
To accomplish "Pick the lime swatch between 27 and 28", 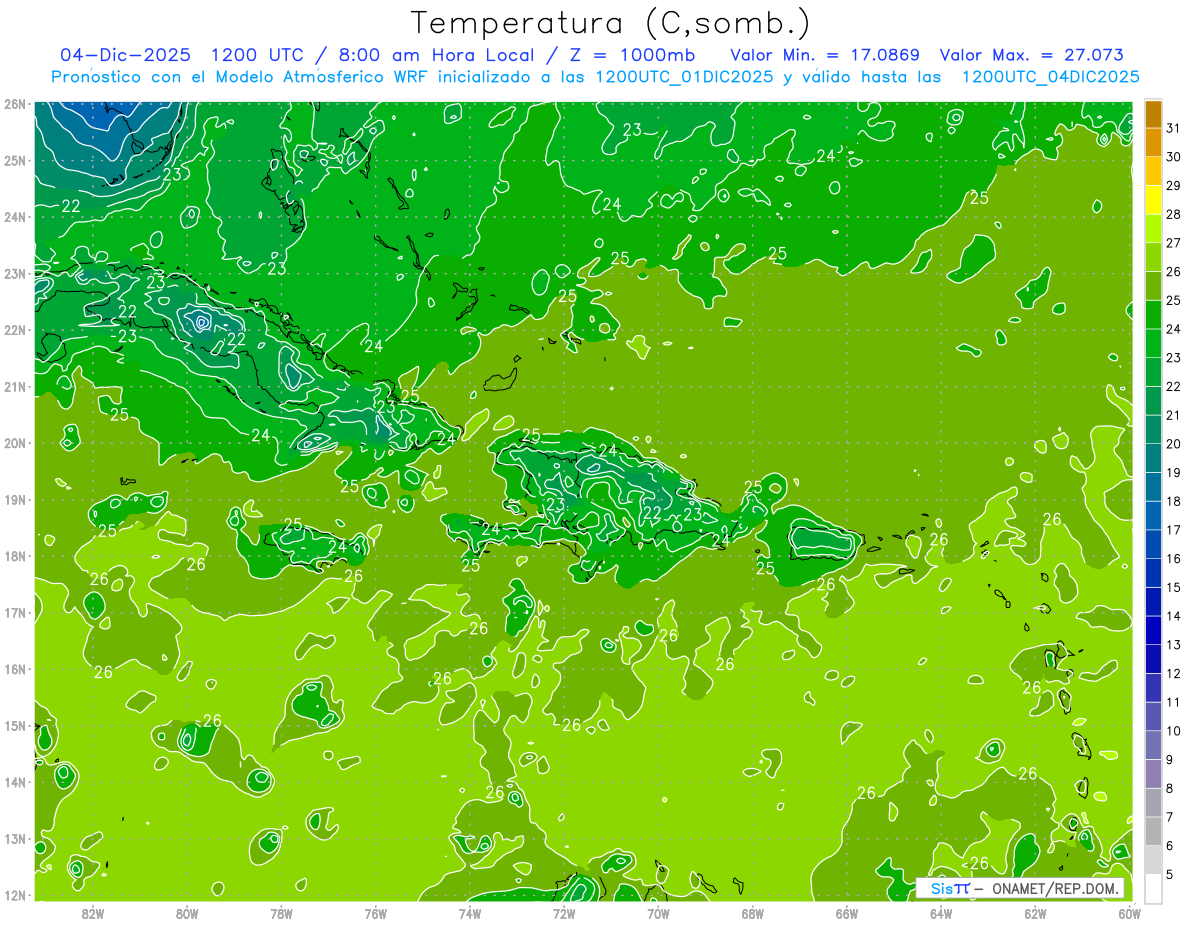I will point(1153,228).
